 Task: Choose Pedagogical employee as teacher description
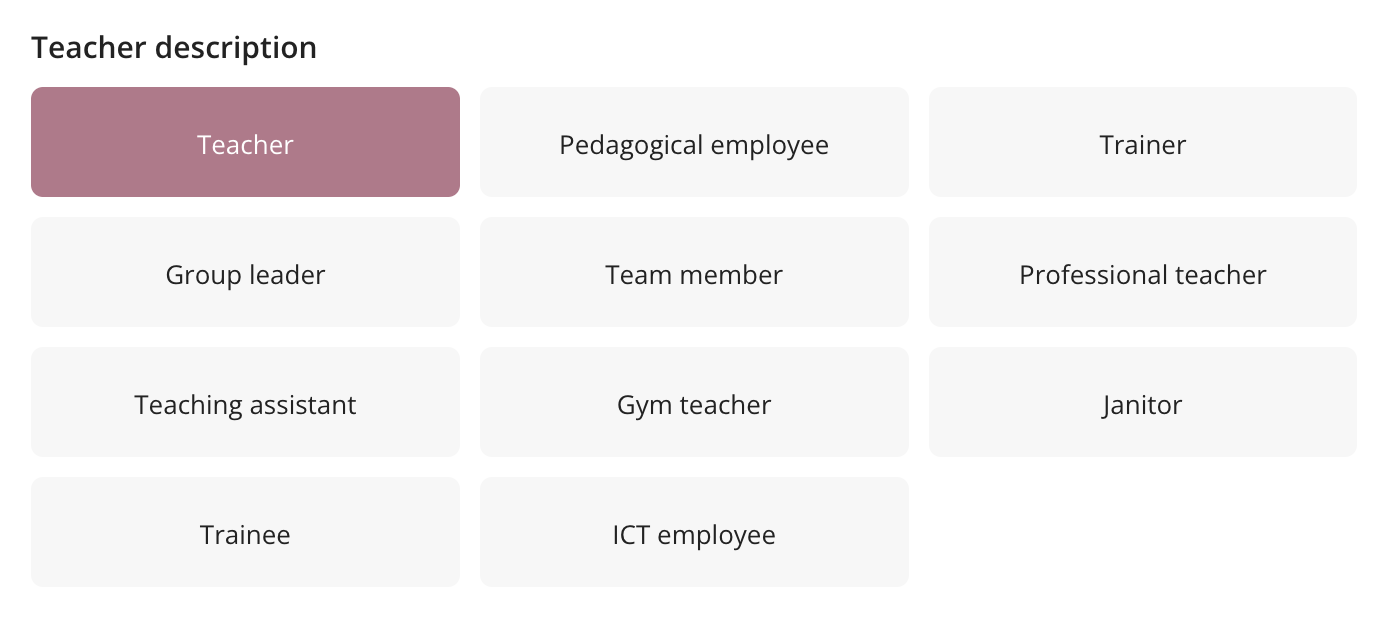coord(694,142)
